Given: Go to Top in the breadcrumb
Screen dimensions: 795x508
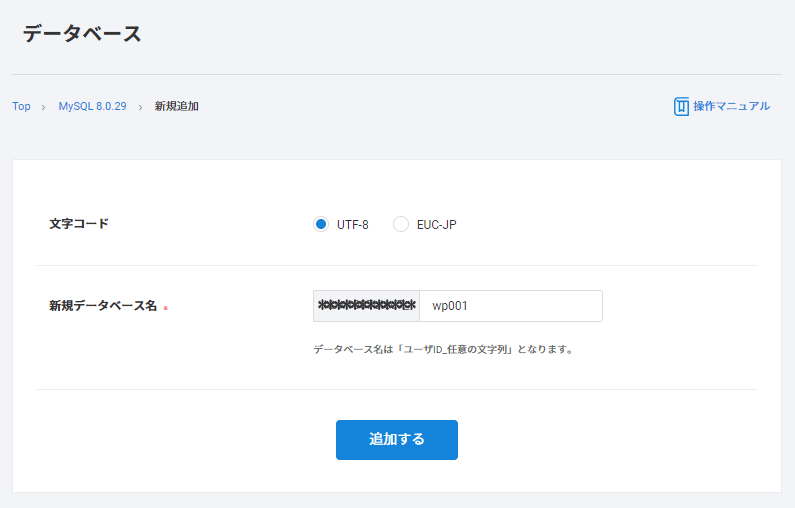Looking at the screenshot, I should (21, 106).
